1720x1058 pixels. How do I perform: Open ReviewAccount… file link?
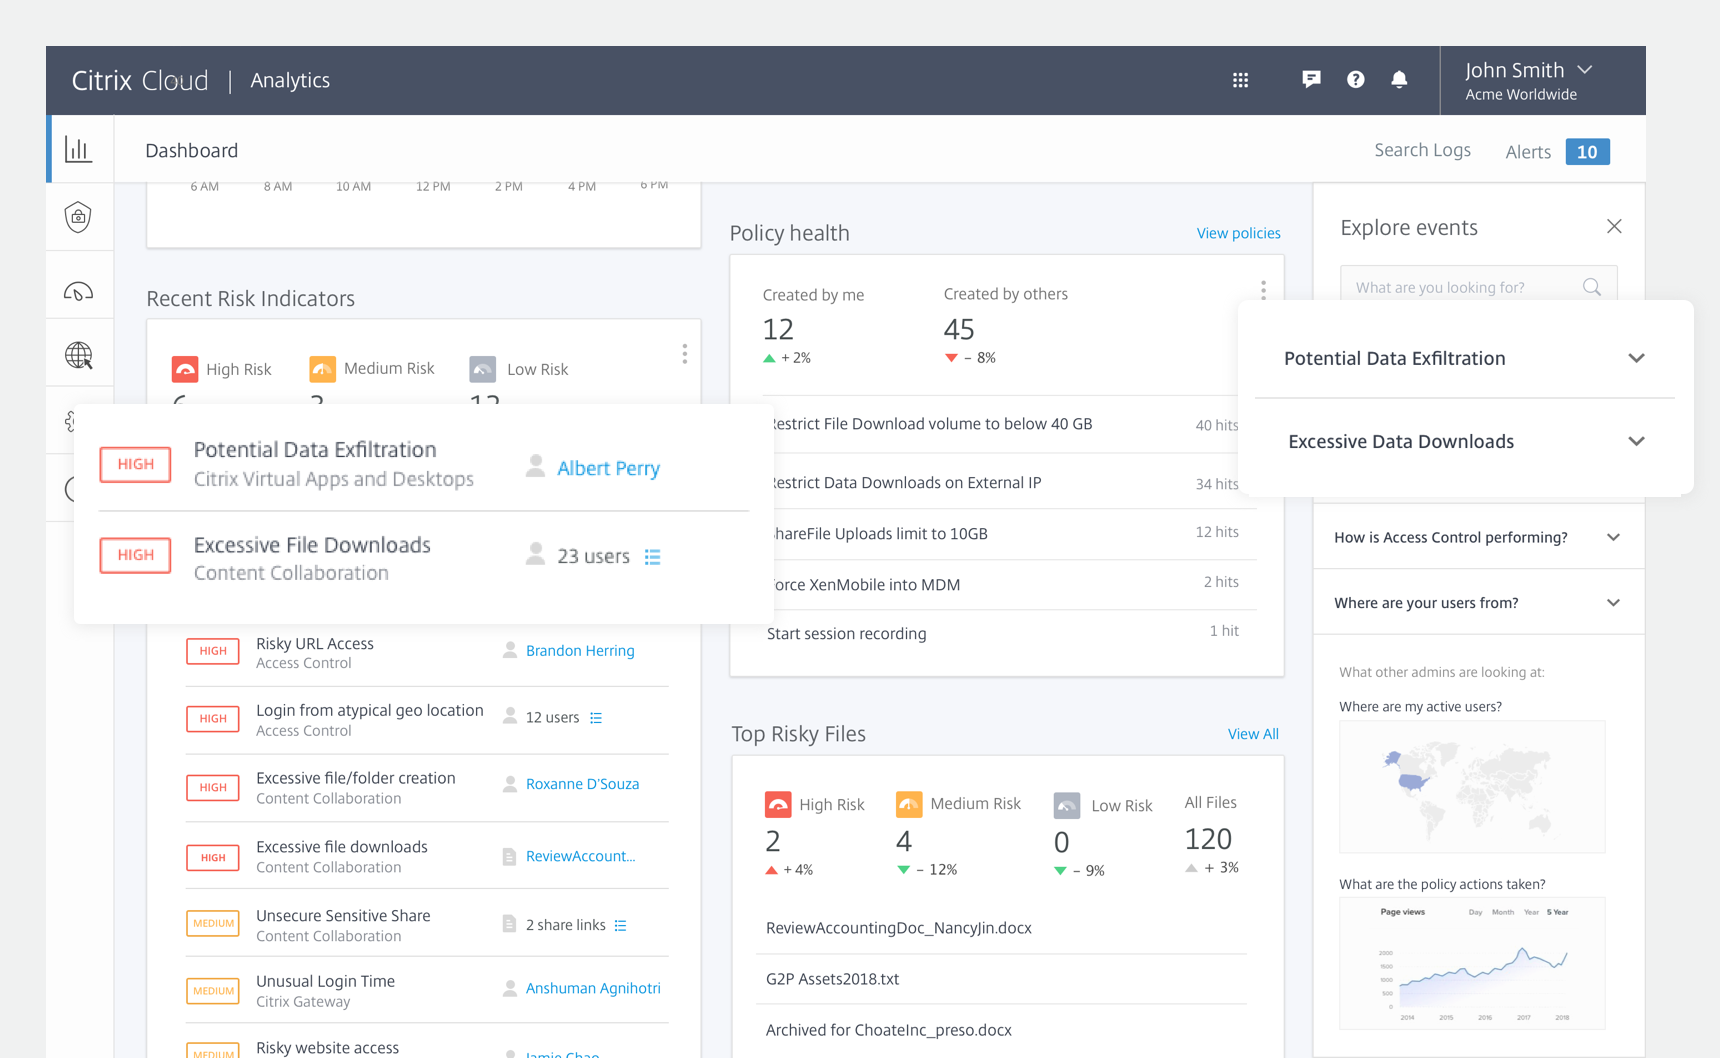pyautogui.click(x=581, y=856)
